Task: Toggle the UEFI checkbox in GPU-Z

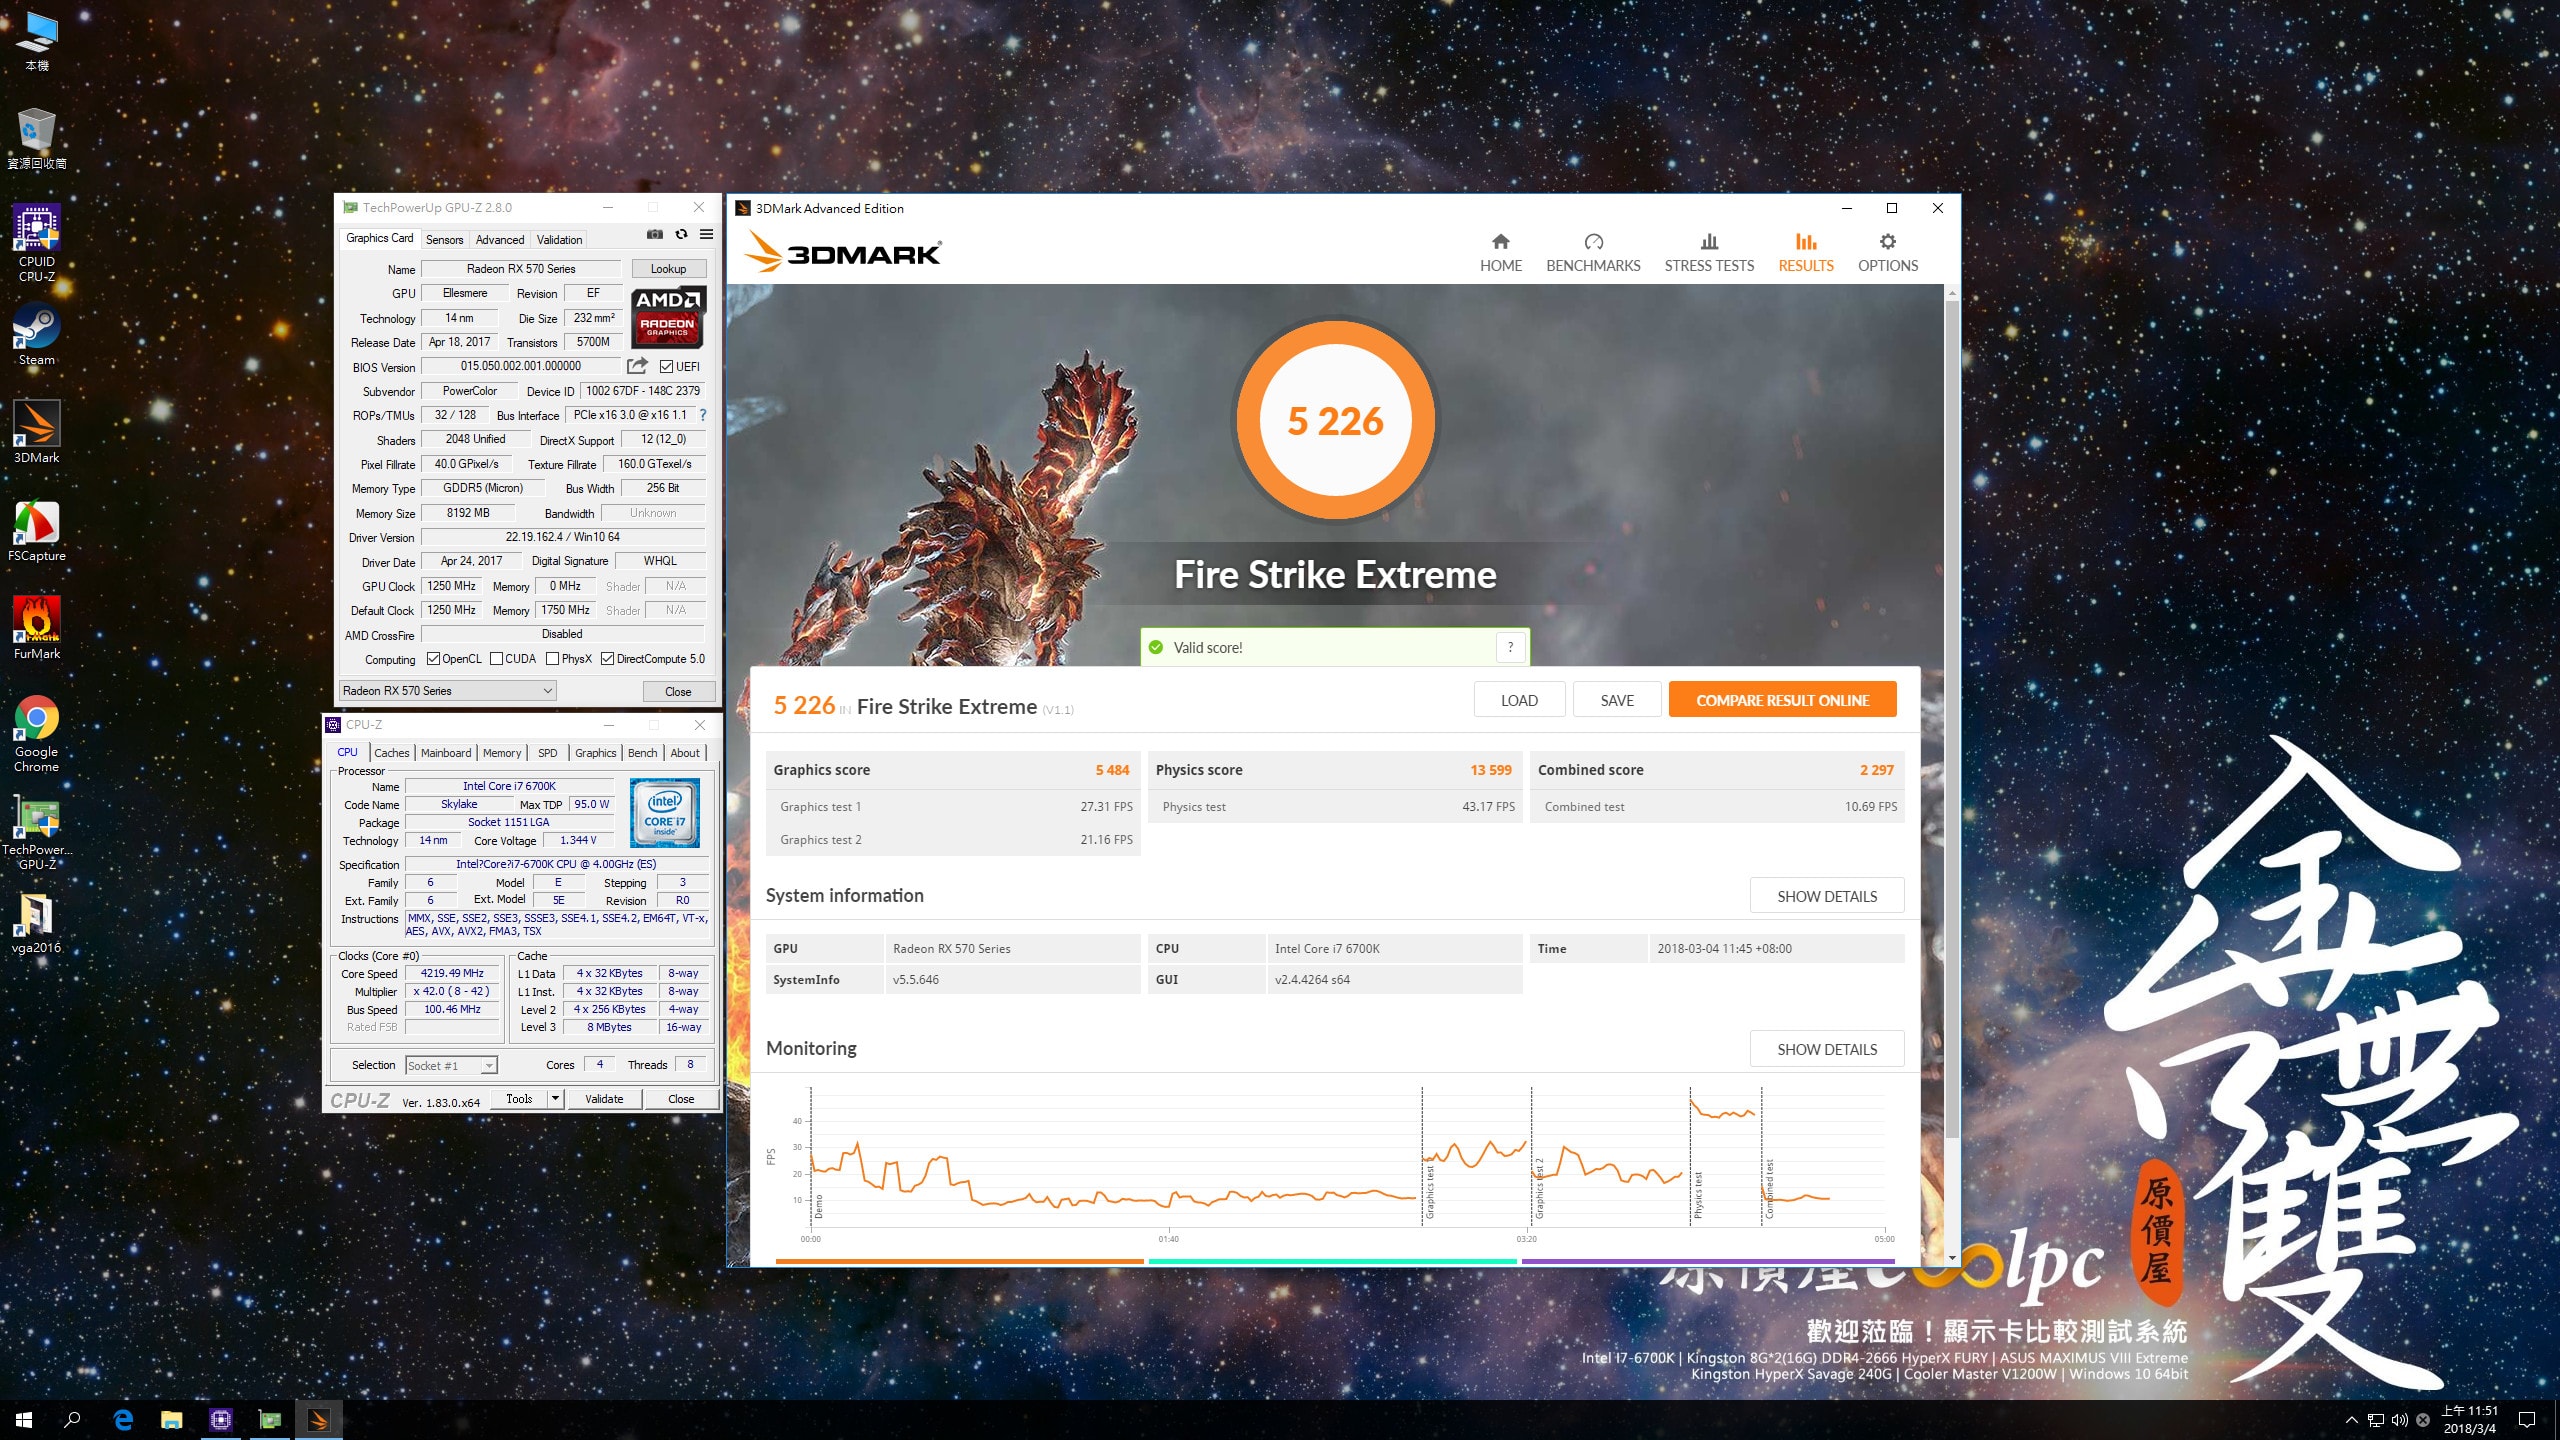Action: [x=666, y=366]
